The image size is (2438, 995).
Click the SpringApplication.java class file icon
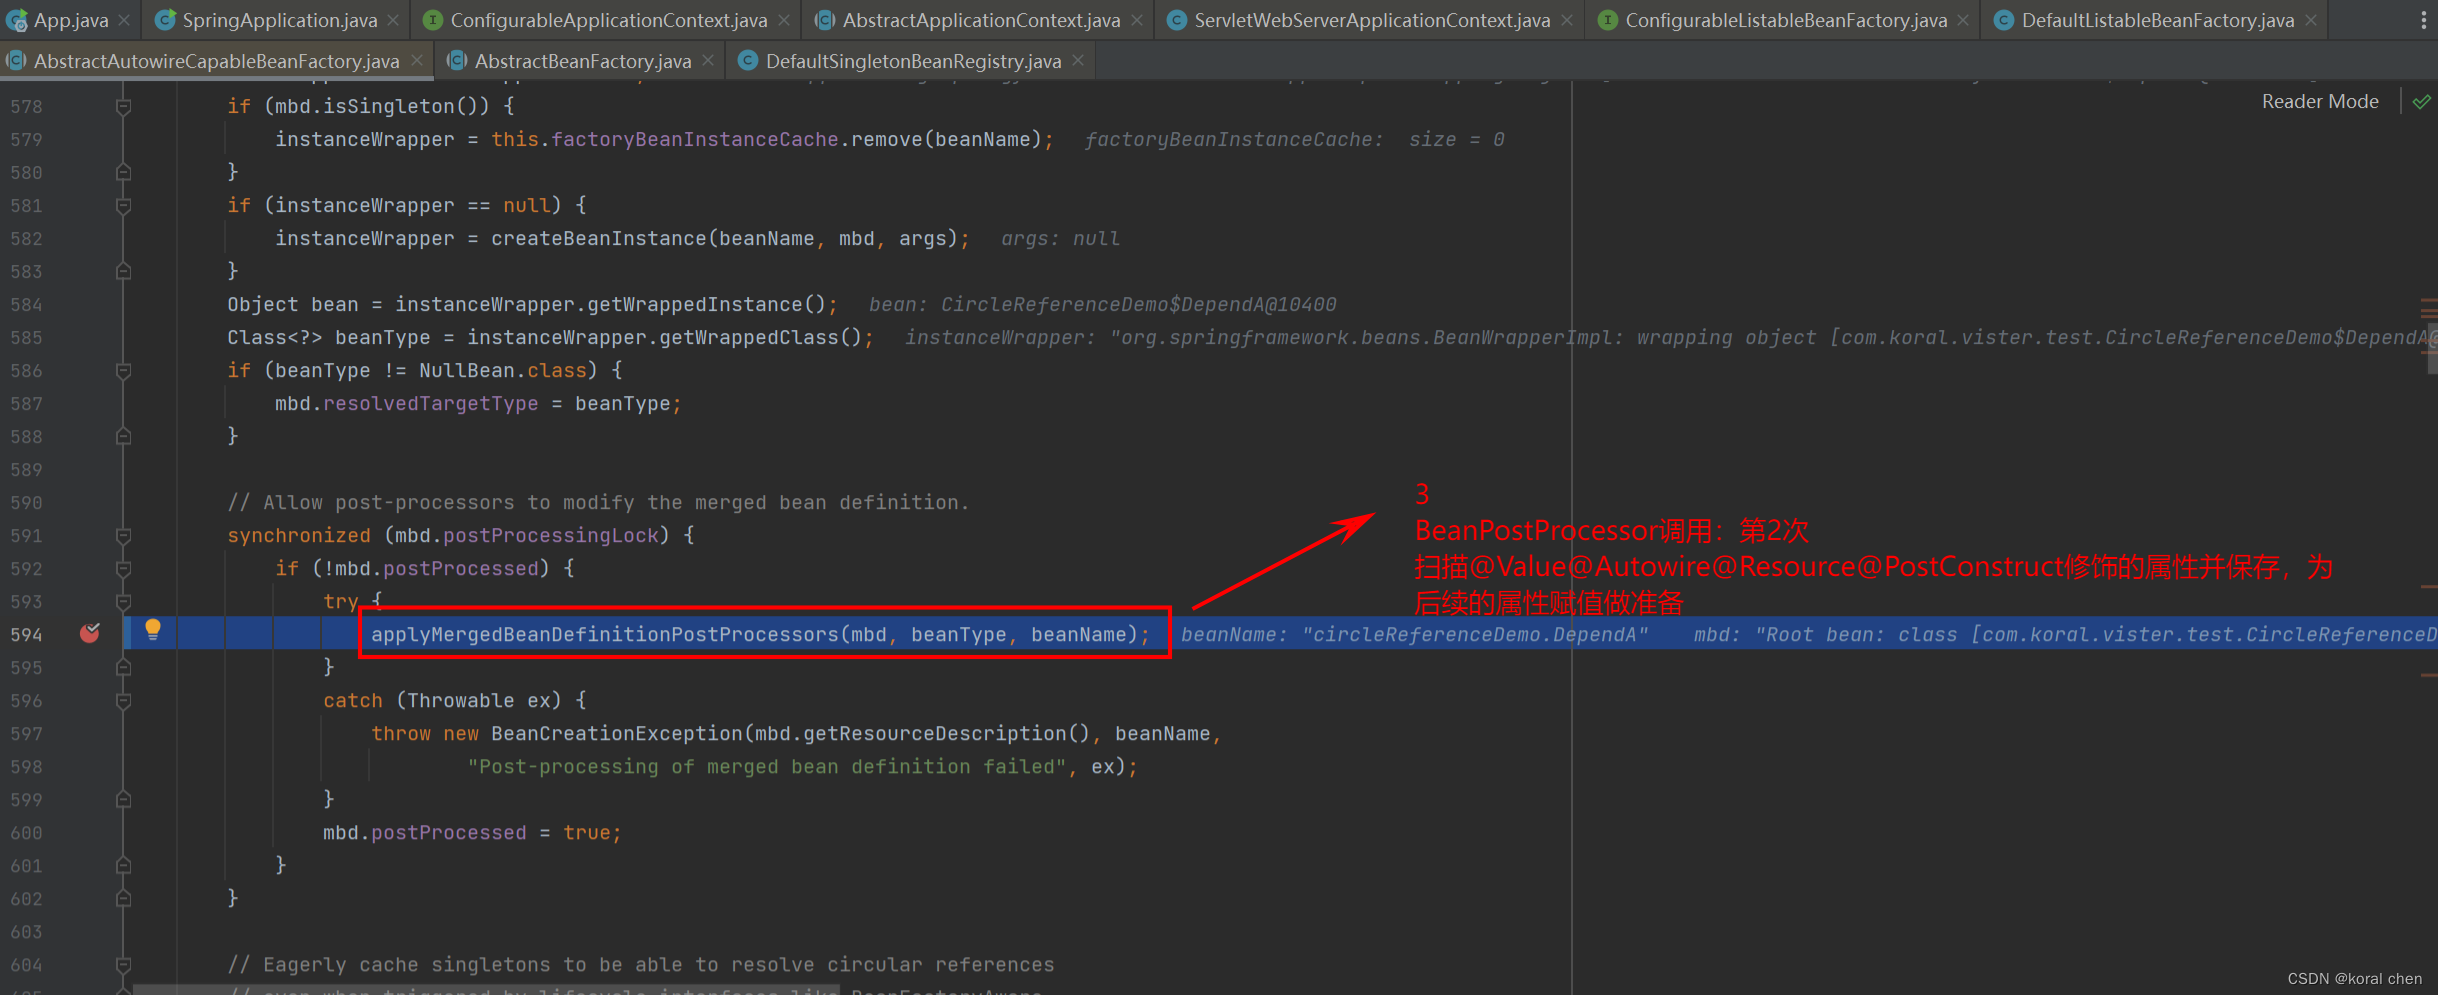click(166, 20)
